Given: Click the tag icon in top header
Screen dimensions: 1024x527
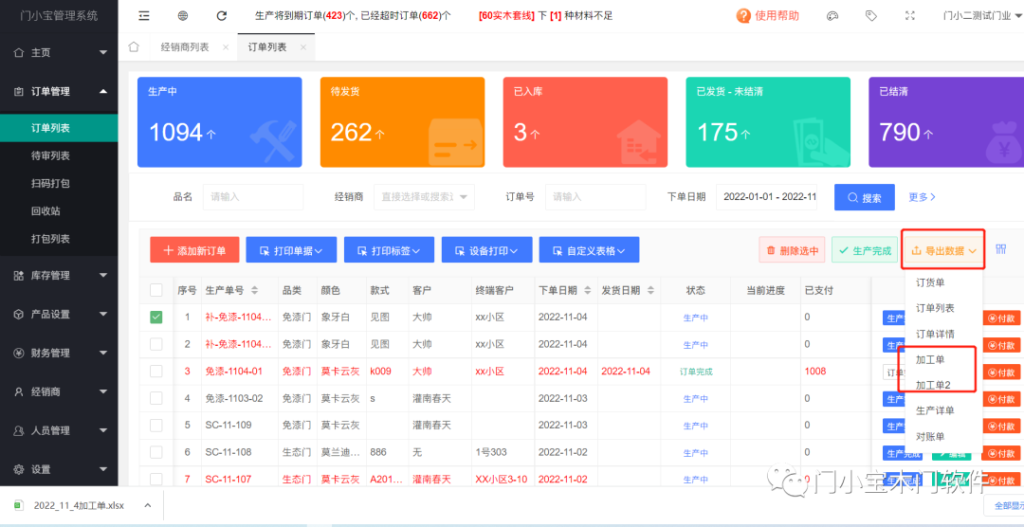Looking at the screenshot, I should coord(871,16).
